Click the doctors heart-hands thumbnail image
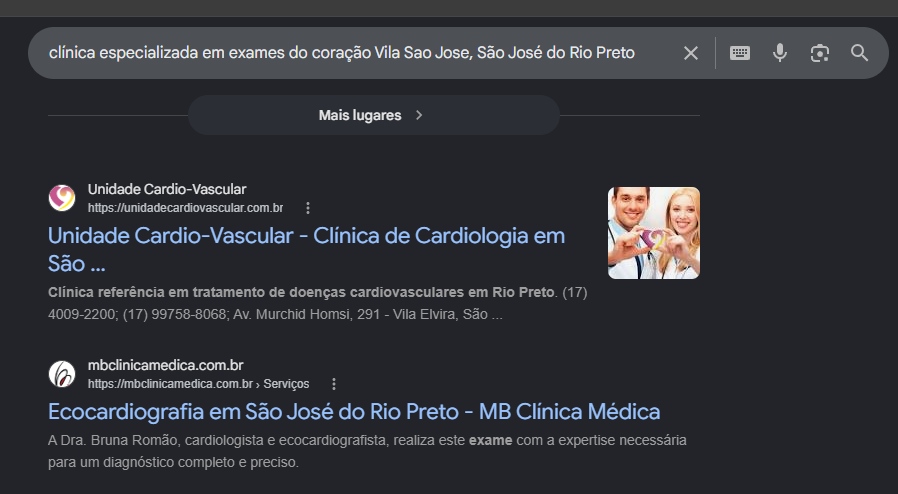This screenshot has width=898, height=494. tap(653, 233)
